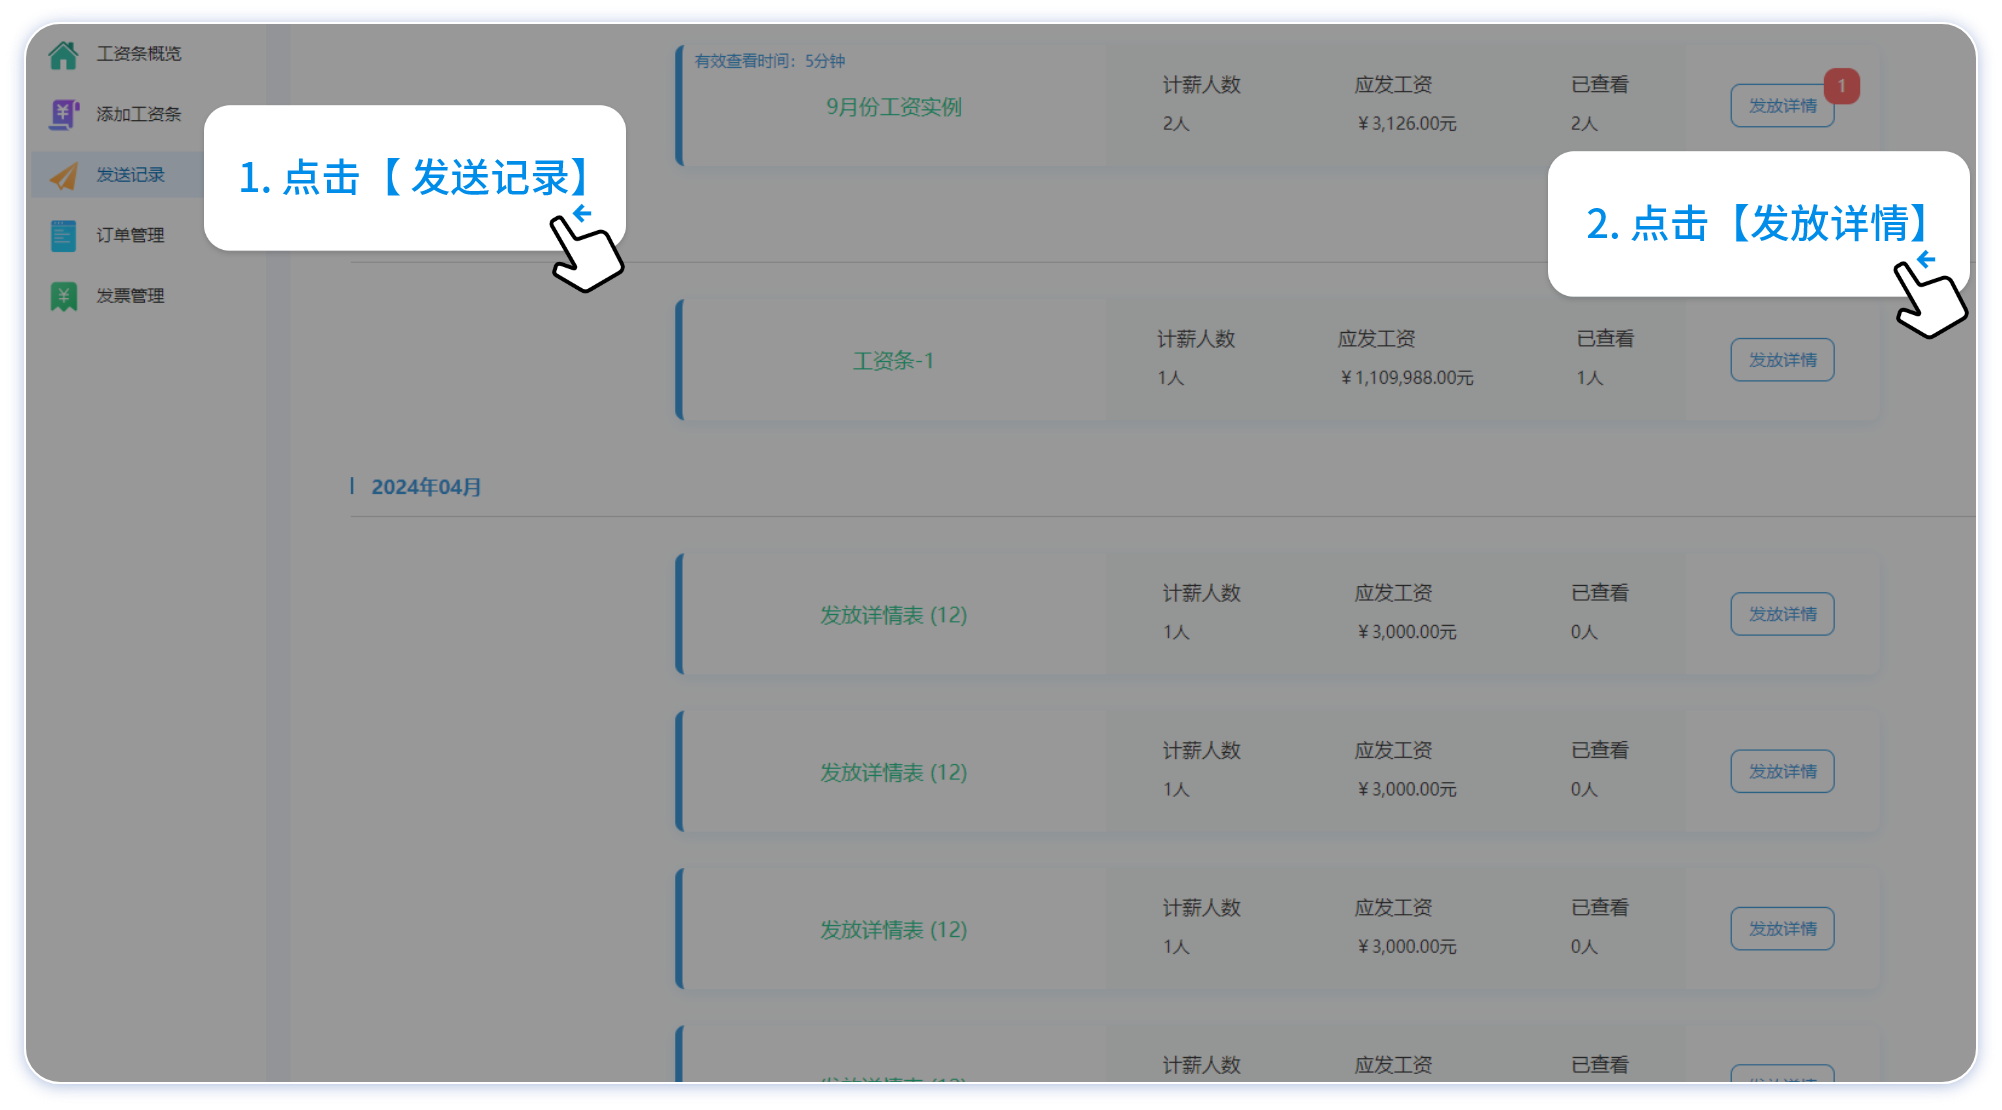Open 添加工资条 menu item
The width and height of the screenshot is (2002, 1110).
tap(139, 114)
